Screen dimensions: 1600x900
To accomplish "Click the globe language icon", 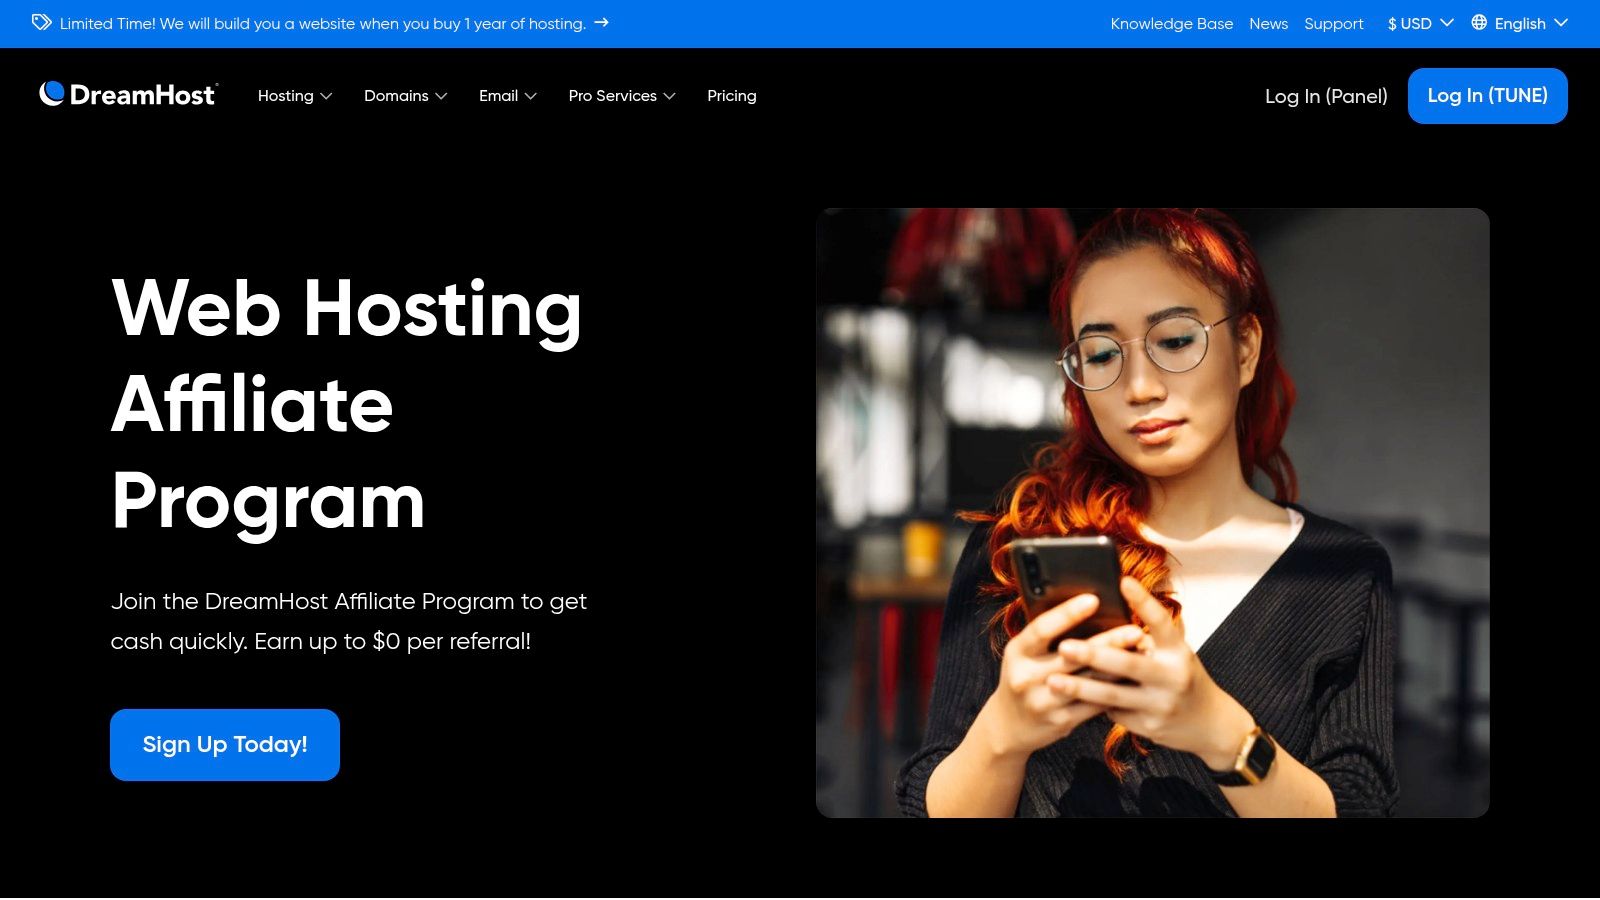I will coord(1479,23).
